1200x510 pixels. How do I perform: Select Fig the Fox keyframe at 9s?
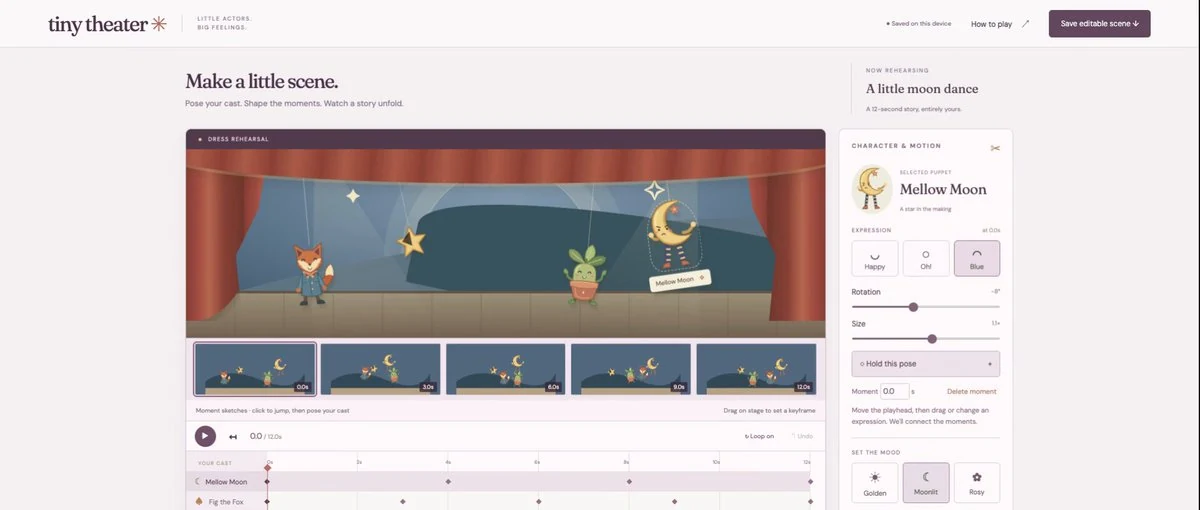coord(674,501)
